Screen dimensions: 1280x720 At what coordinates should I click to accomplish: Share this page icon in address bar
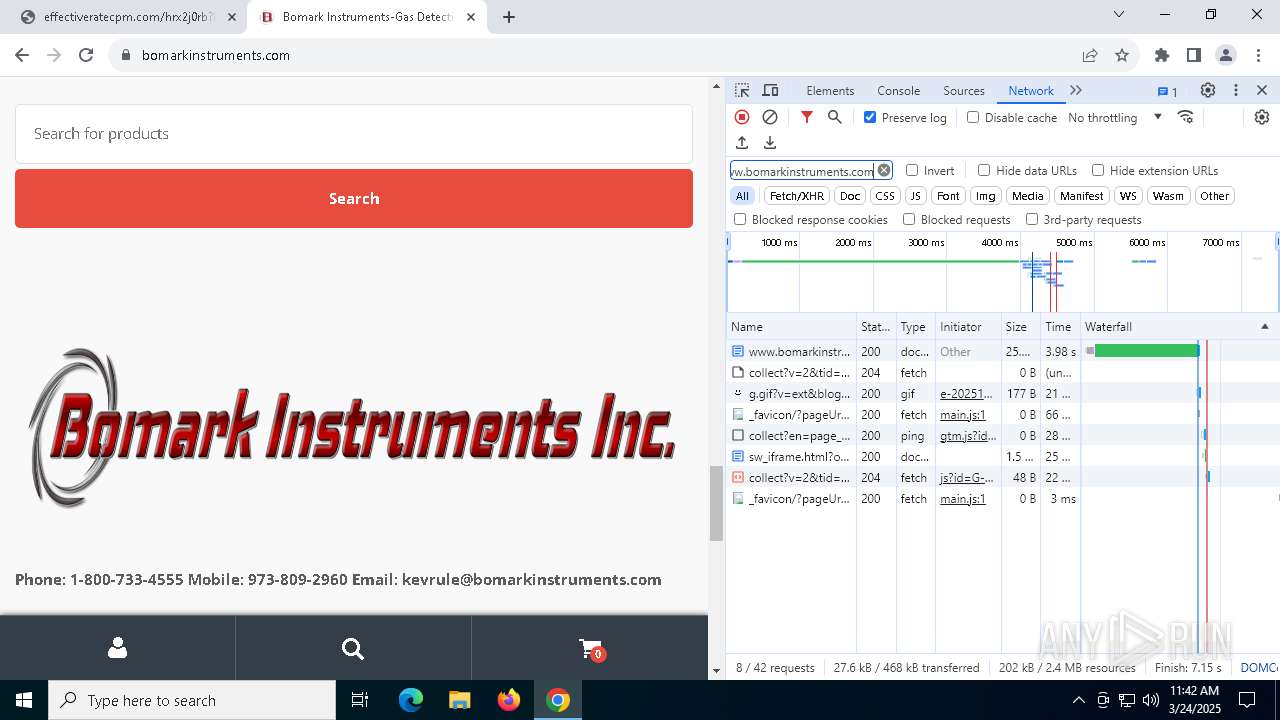click(1090, 55)
